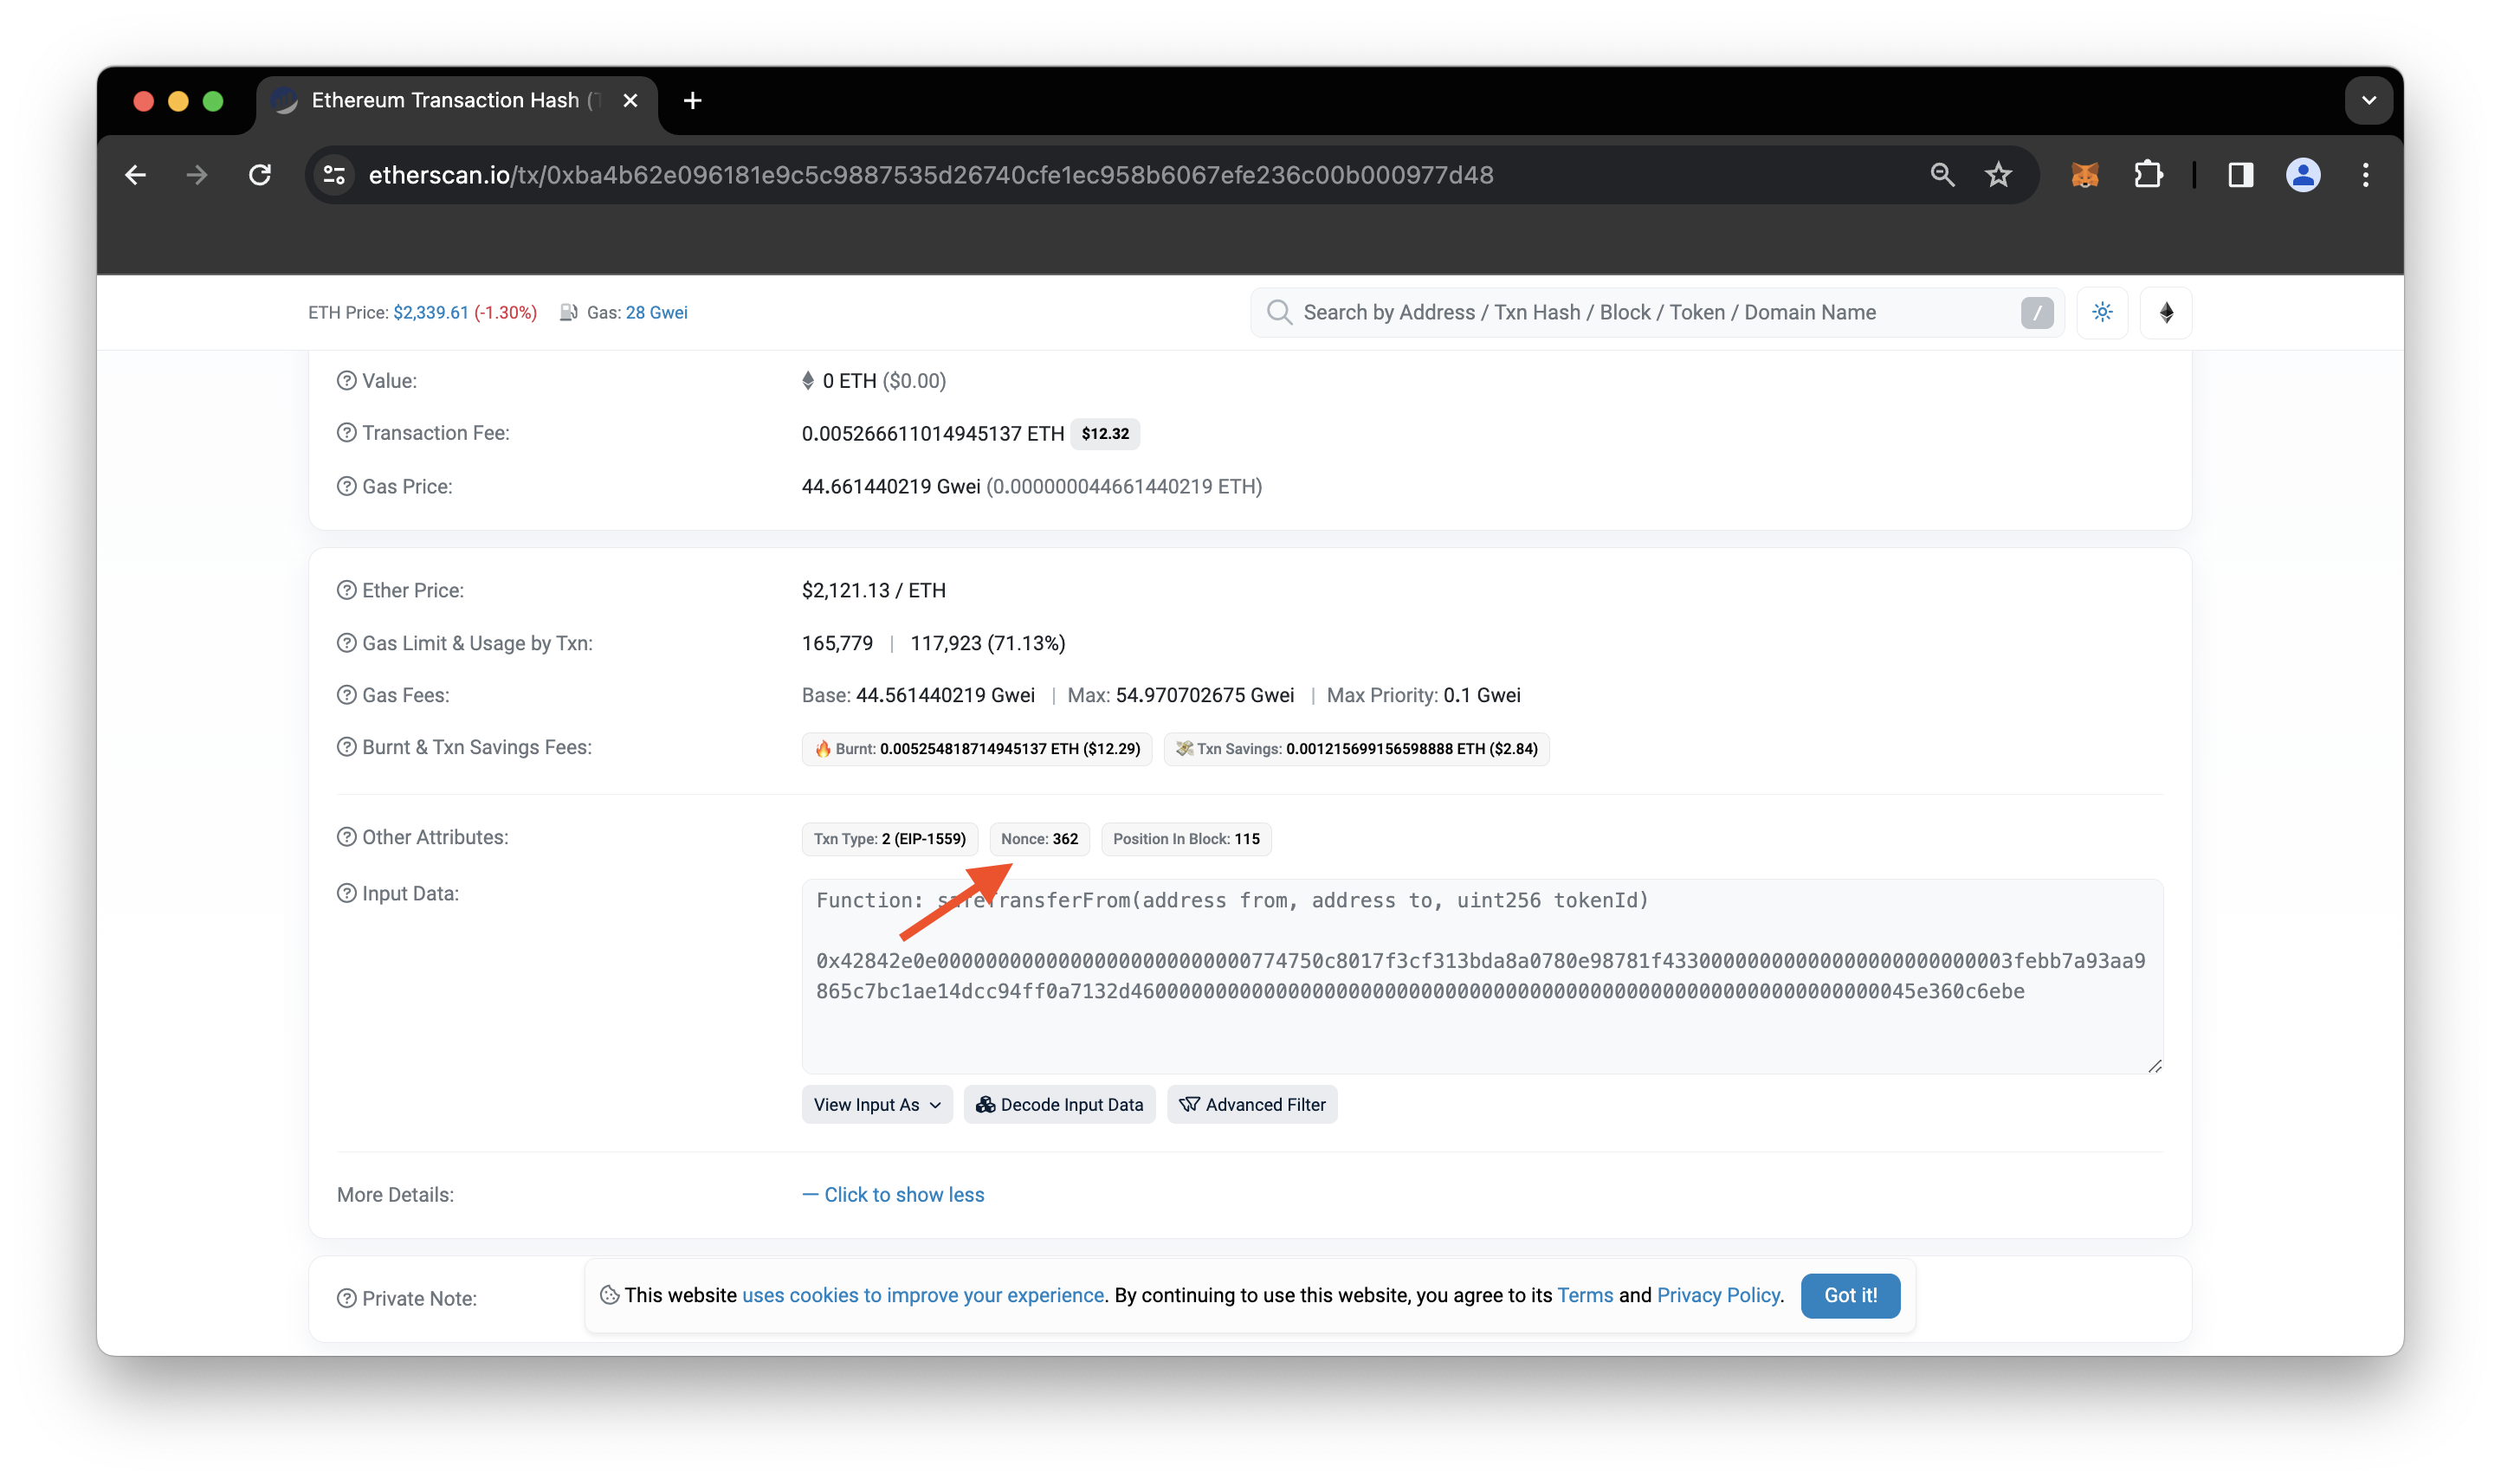The width and height of the screenshot is (2501, 1484).
Task: Click the Burnt fee badge
Action: tap(976, 749)
